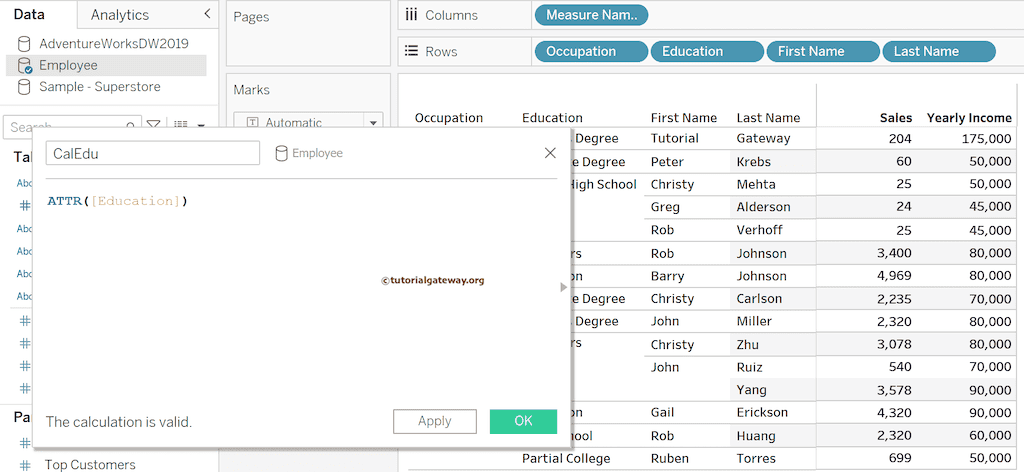Click the Rows shelf icon
The width and height of the screenshot is (1024, 472).
coord(410,51)
